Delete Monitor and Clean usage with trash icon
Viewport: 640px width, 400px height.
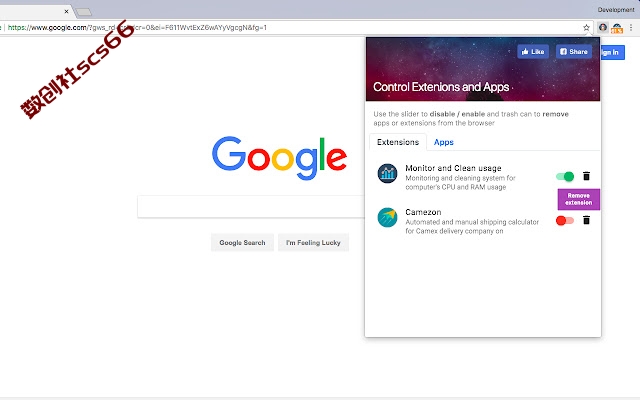coord(586,176)
